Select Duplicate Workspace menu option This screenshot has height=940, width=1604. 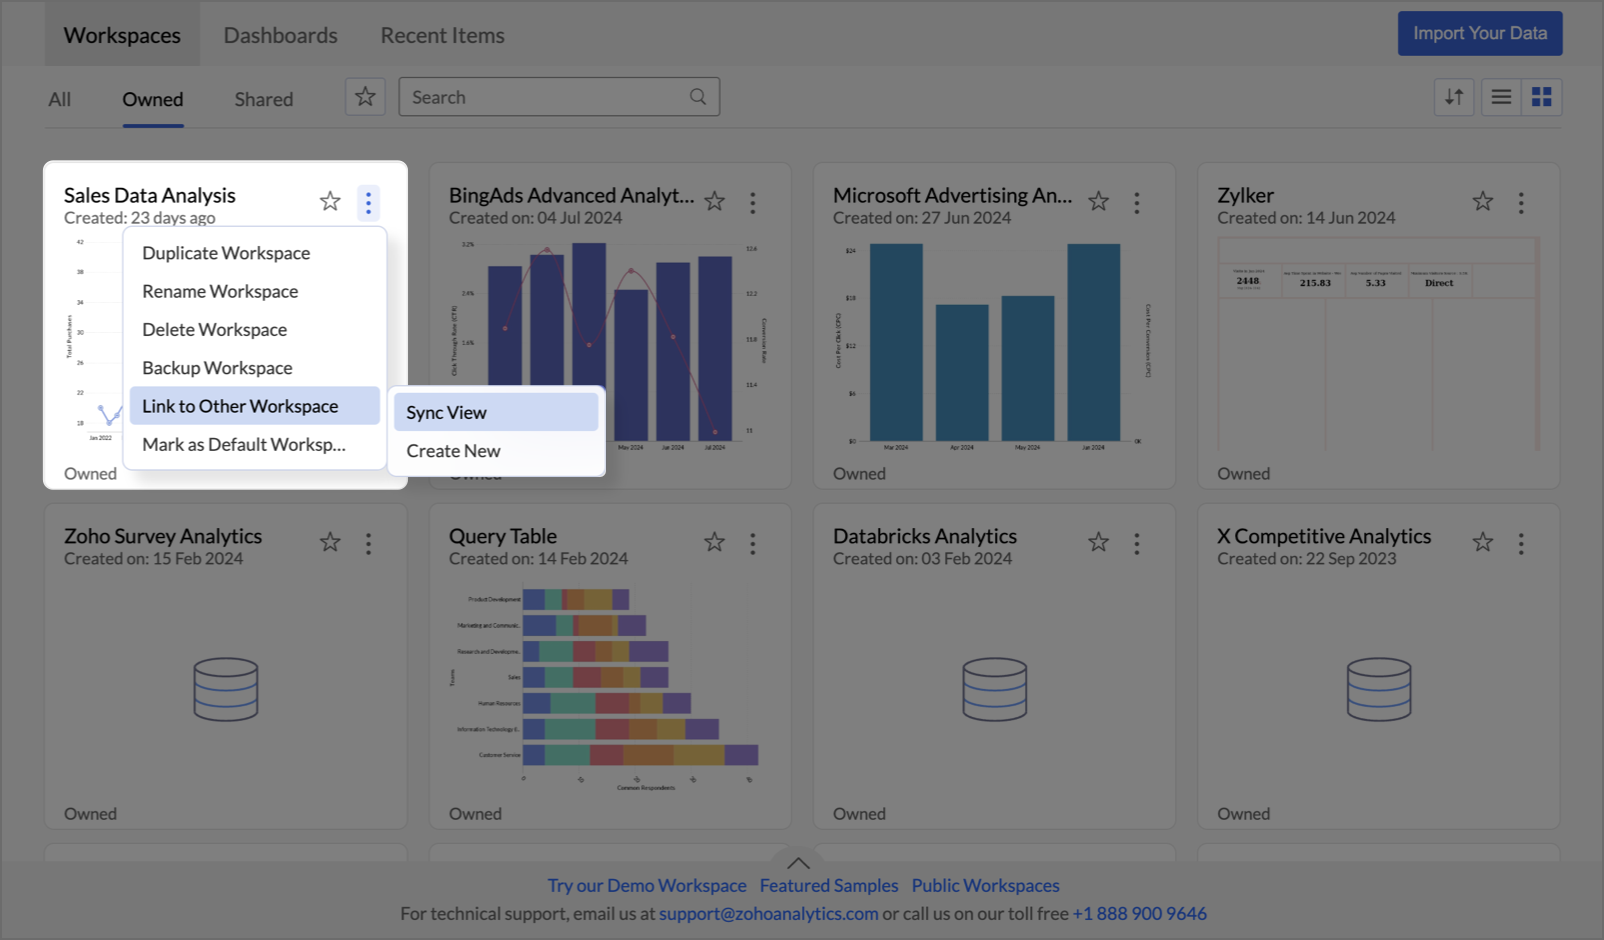click(226, 253)
